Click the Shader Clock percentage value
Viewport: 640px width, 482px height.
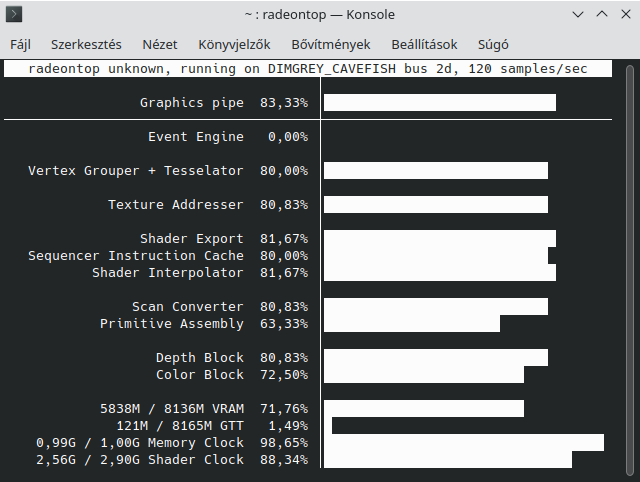click(x=283, y=459)
